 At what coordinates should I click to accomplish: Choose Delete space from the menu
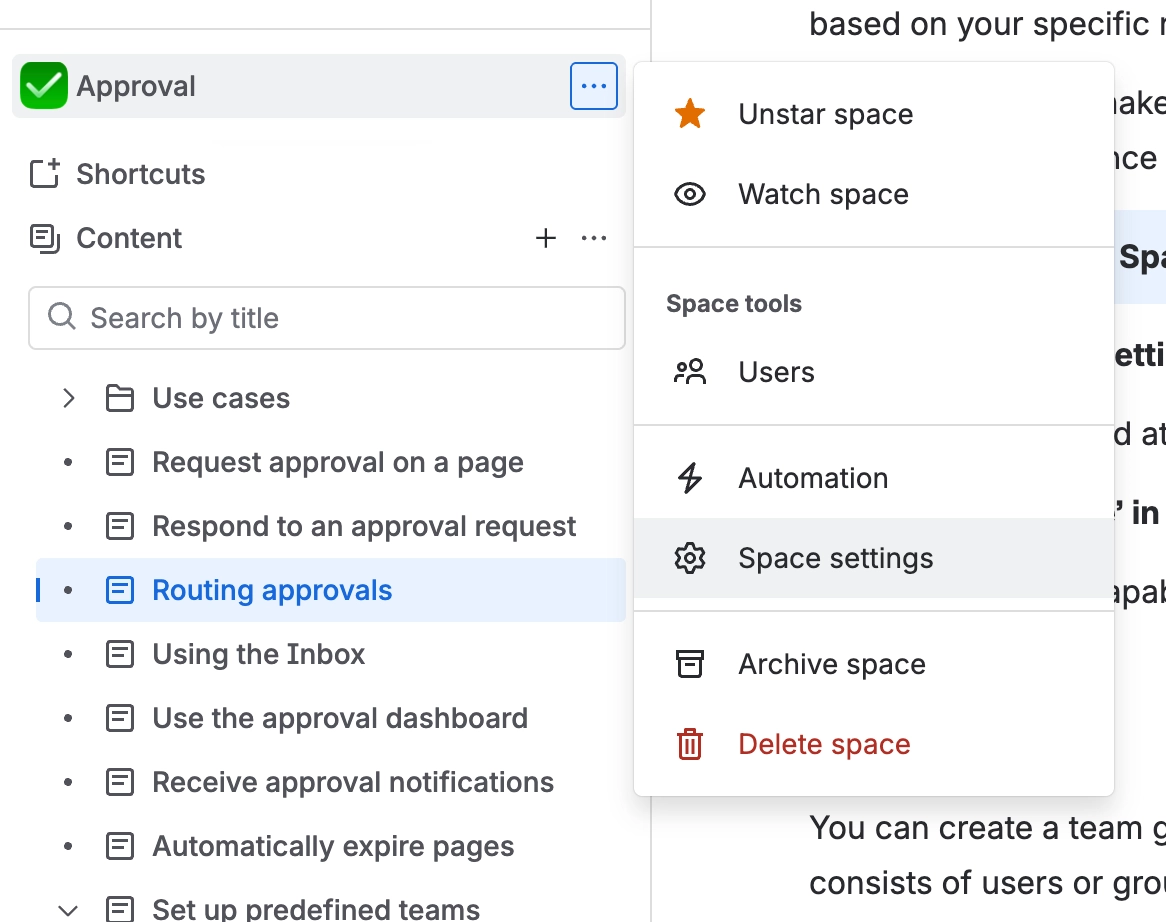tap(874, 744)
